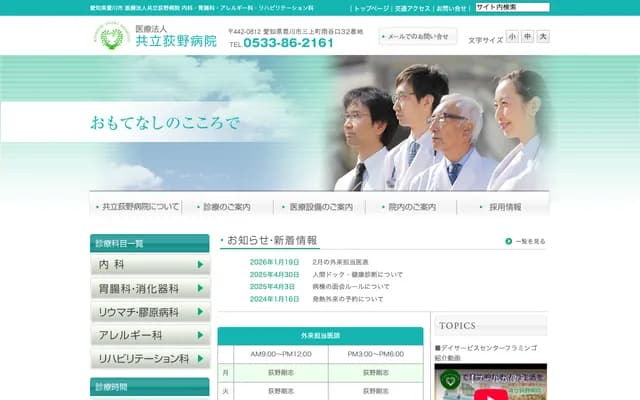
Task: Click the TOPICS section heading
Action: coord(458,326)
